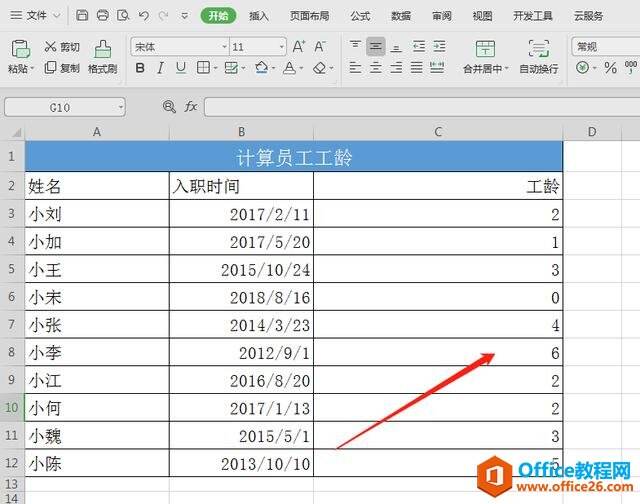The width and height of the screenshot is (640, 504).
Task: Decrease indent icon
Action: click(x=419, y=46)
